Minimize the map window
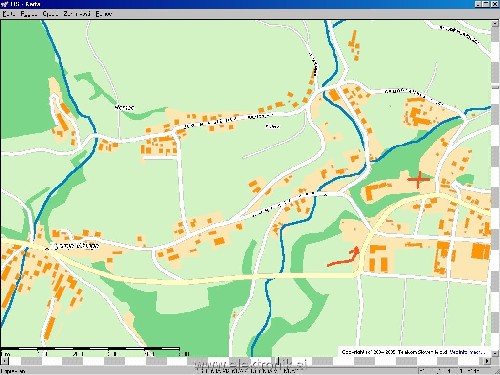Image resolution: width=500 pixels, height=375 pixels. (x=478, y=4)
